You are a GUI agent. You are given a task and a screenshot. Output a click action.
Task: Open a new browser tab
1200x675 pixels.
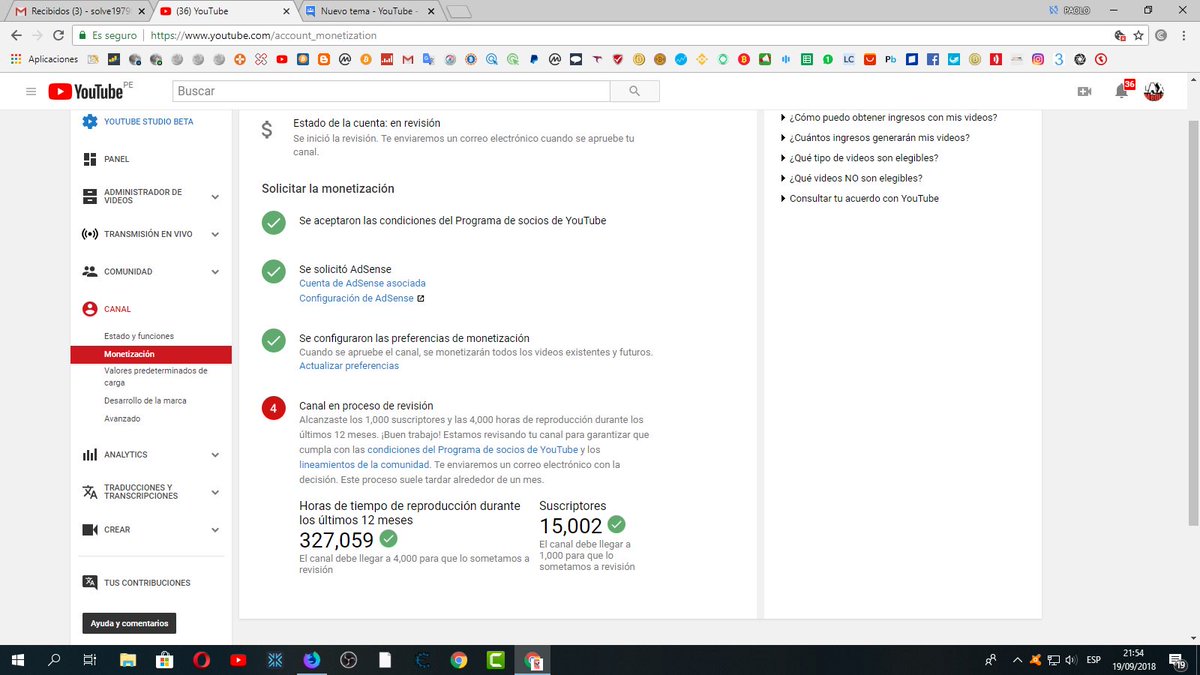[459, 12]
